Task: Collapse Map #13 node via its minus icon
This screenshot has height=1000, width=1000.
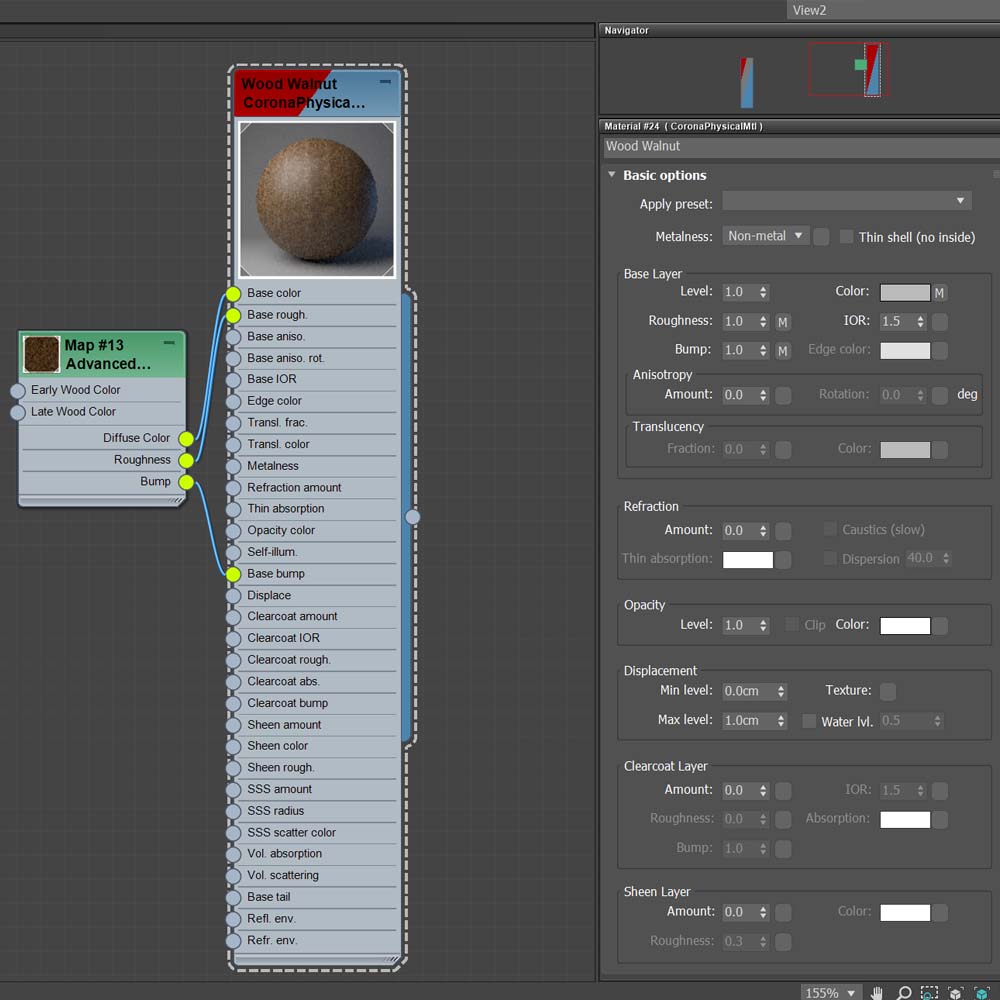Action: pos(169,343)
